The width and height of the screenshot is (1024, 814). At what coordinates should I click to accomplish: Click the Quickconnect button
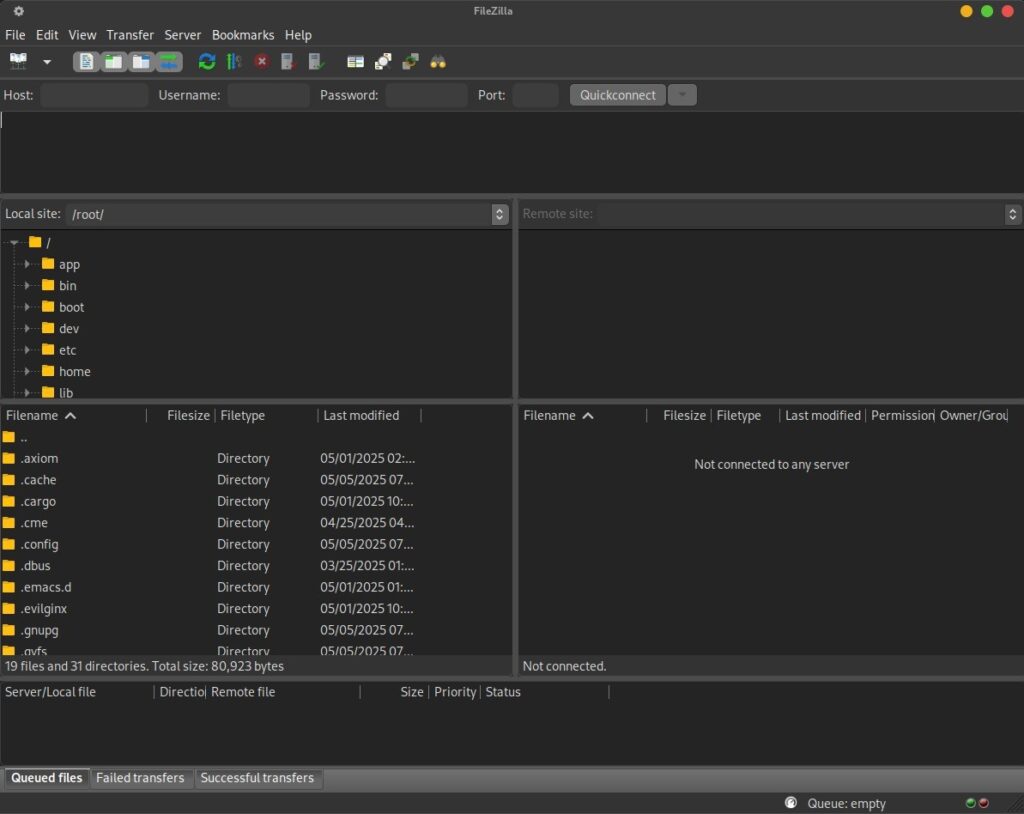tap(618, 95)
